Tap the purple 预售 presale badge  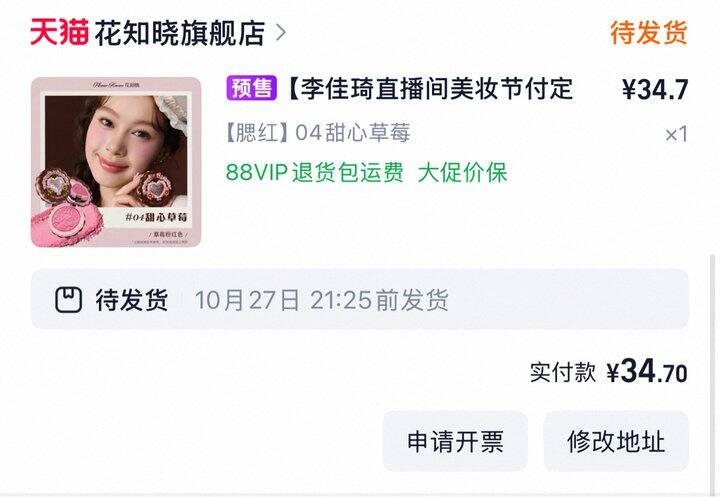251,88
